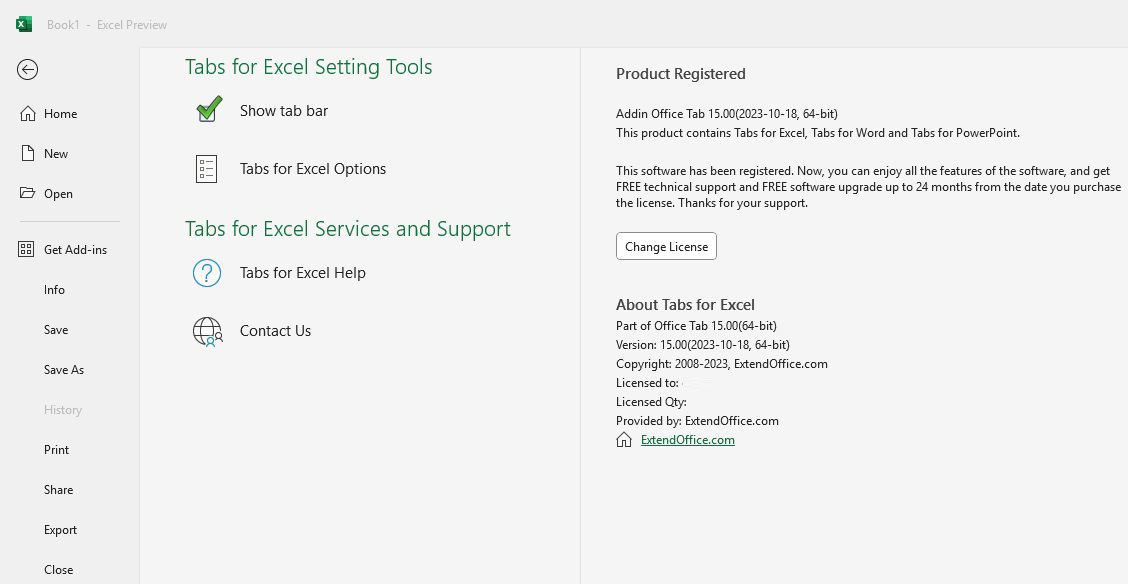Open the Export page
1128x584 pixels.
(60, 530)
